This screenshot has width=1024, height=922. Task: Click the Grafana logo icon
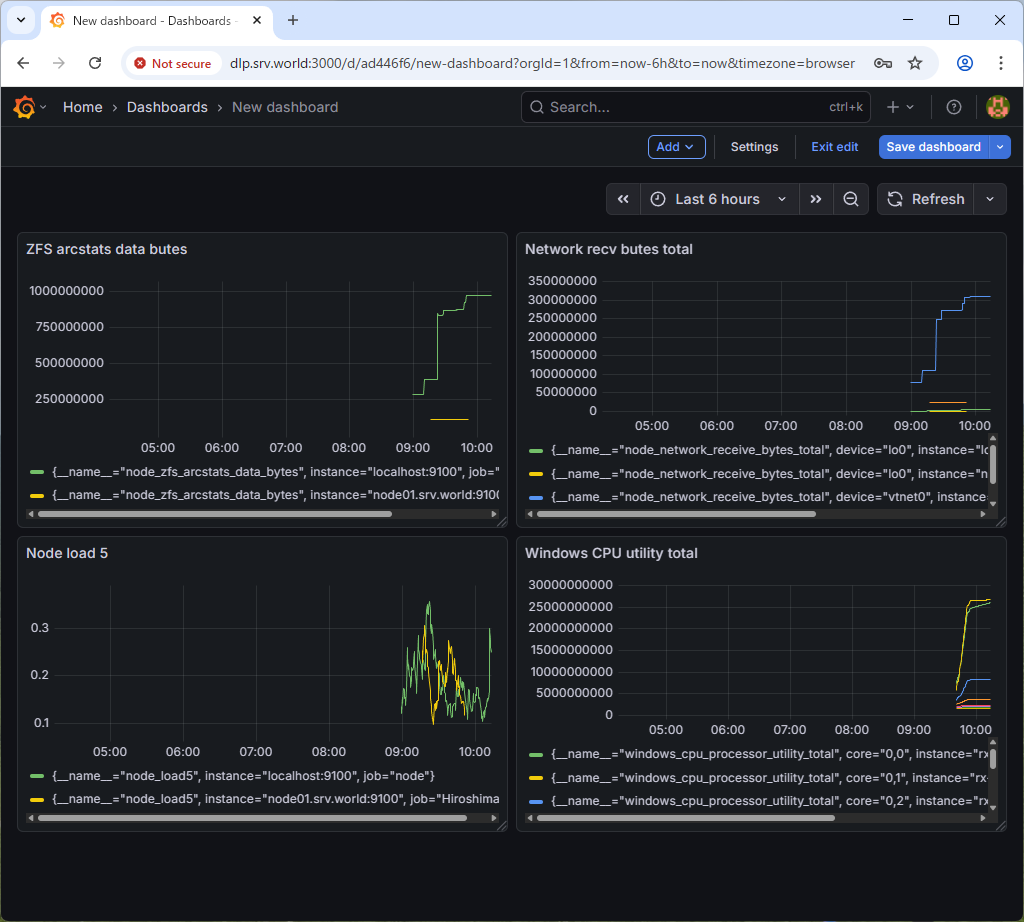click(25, 107)
